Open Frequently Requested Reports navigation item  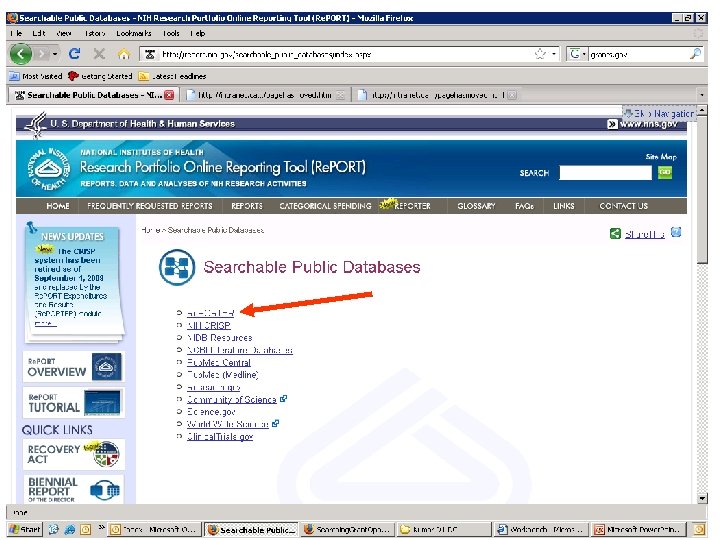point(150,206)
